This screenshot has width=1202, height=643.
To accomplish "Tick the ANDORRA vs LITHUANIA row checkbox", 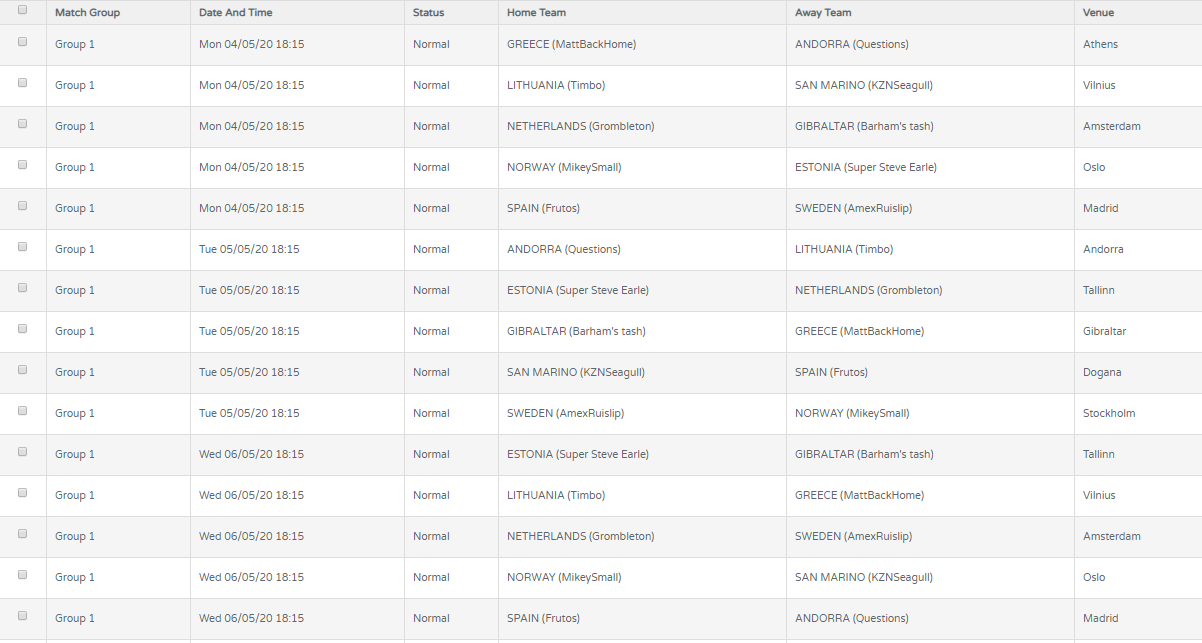I will tap(22, 247).
